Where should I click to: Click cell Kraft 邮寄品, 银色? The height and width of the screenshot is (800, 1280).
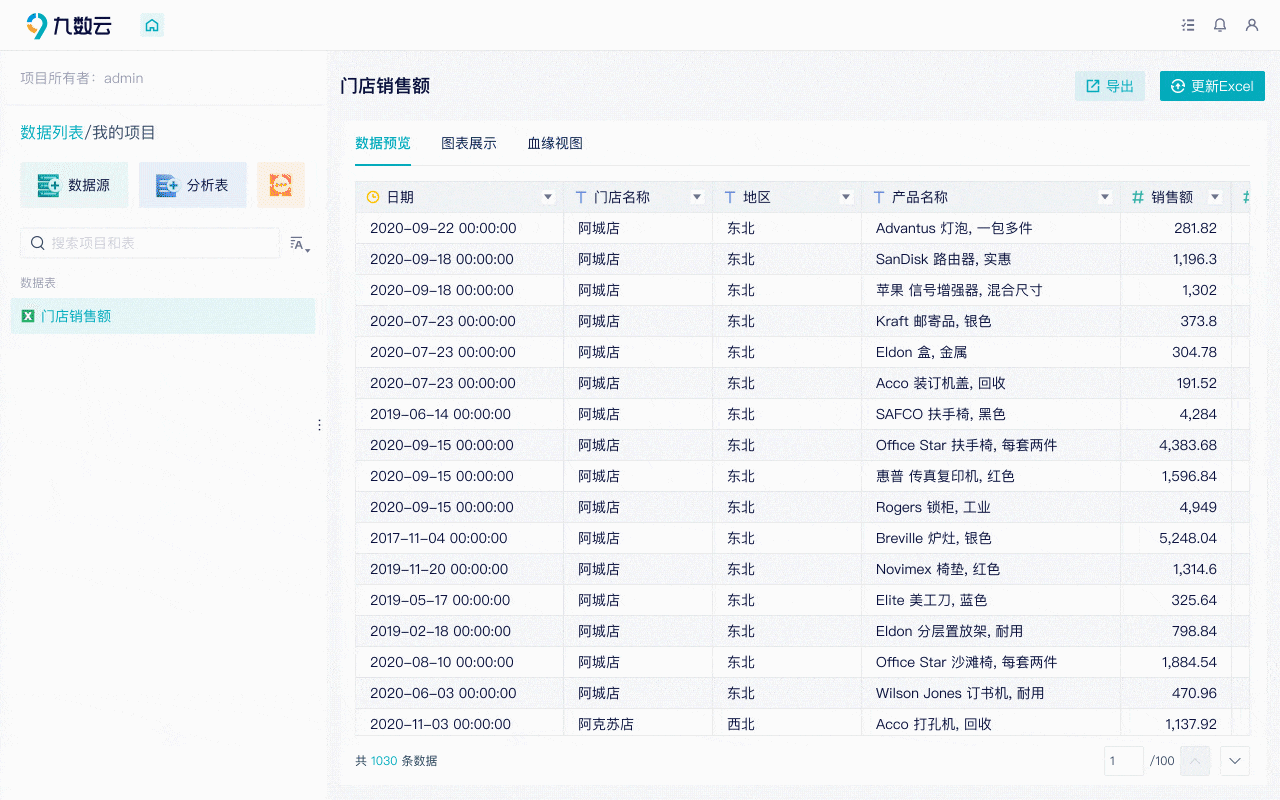click(x=990, y=321)
